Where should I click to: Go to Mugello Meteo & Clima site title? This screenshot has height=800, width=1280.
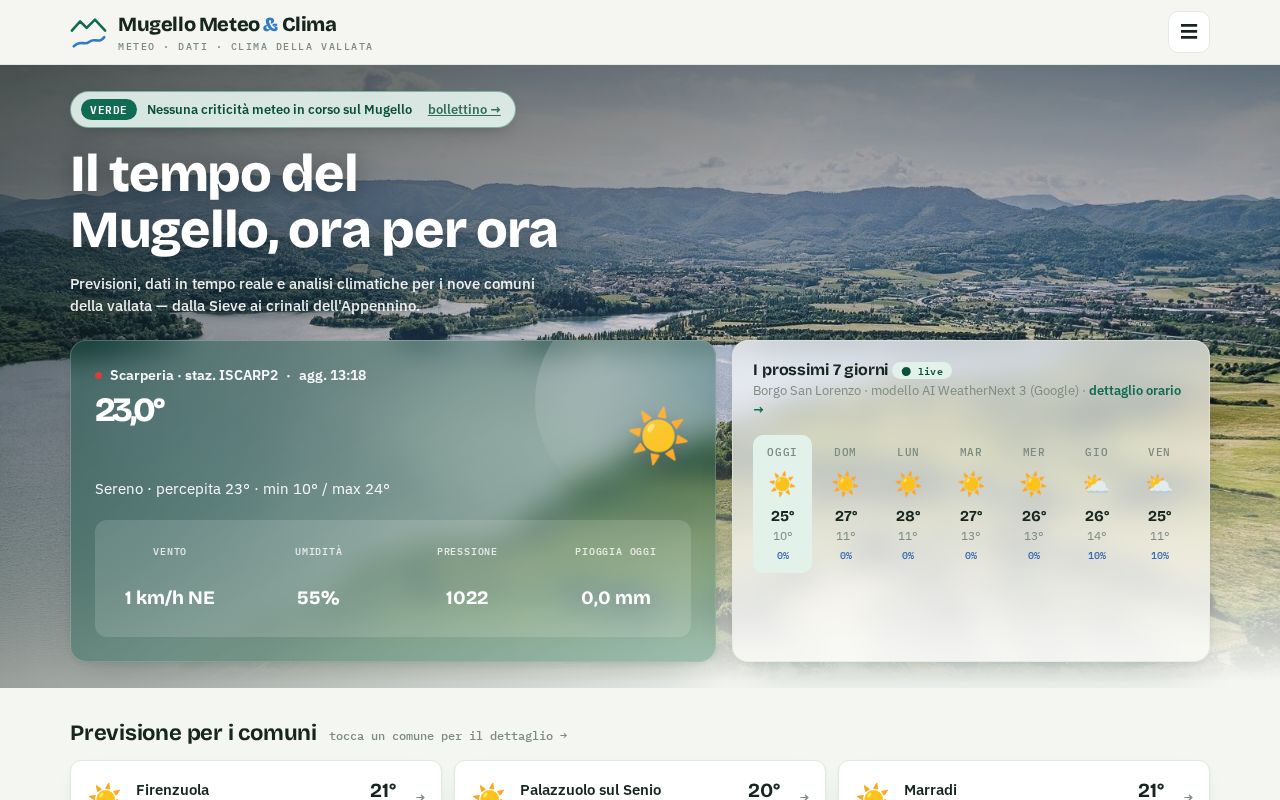point(227,24)
